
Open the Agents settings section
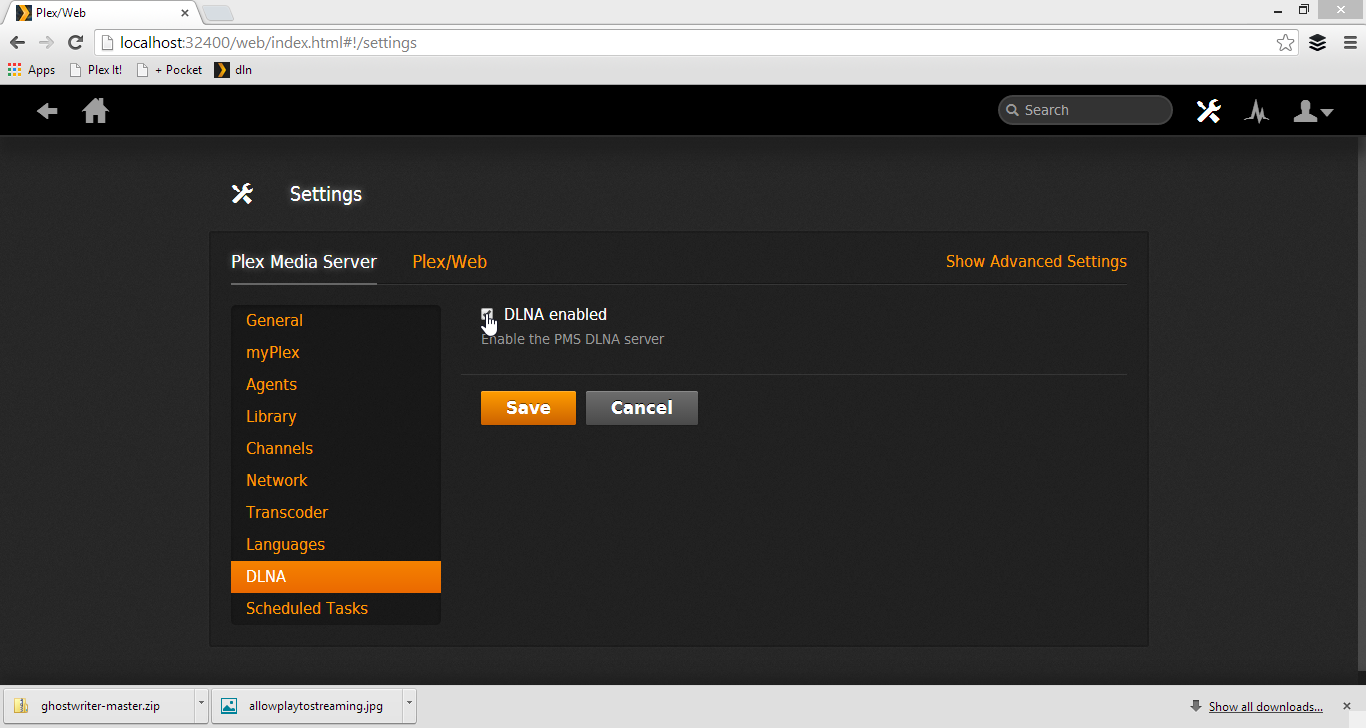[x=336, y=385]
